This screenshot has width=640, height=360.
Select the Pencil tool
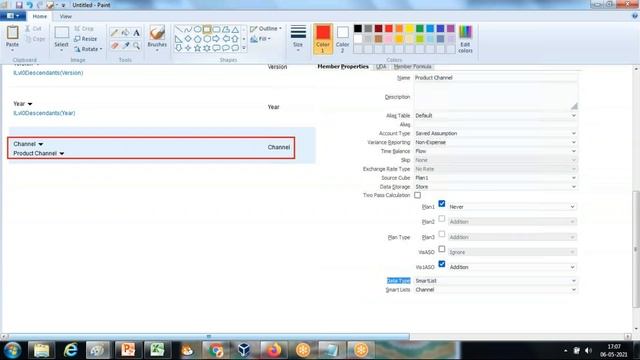click(114, 33)
